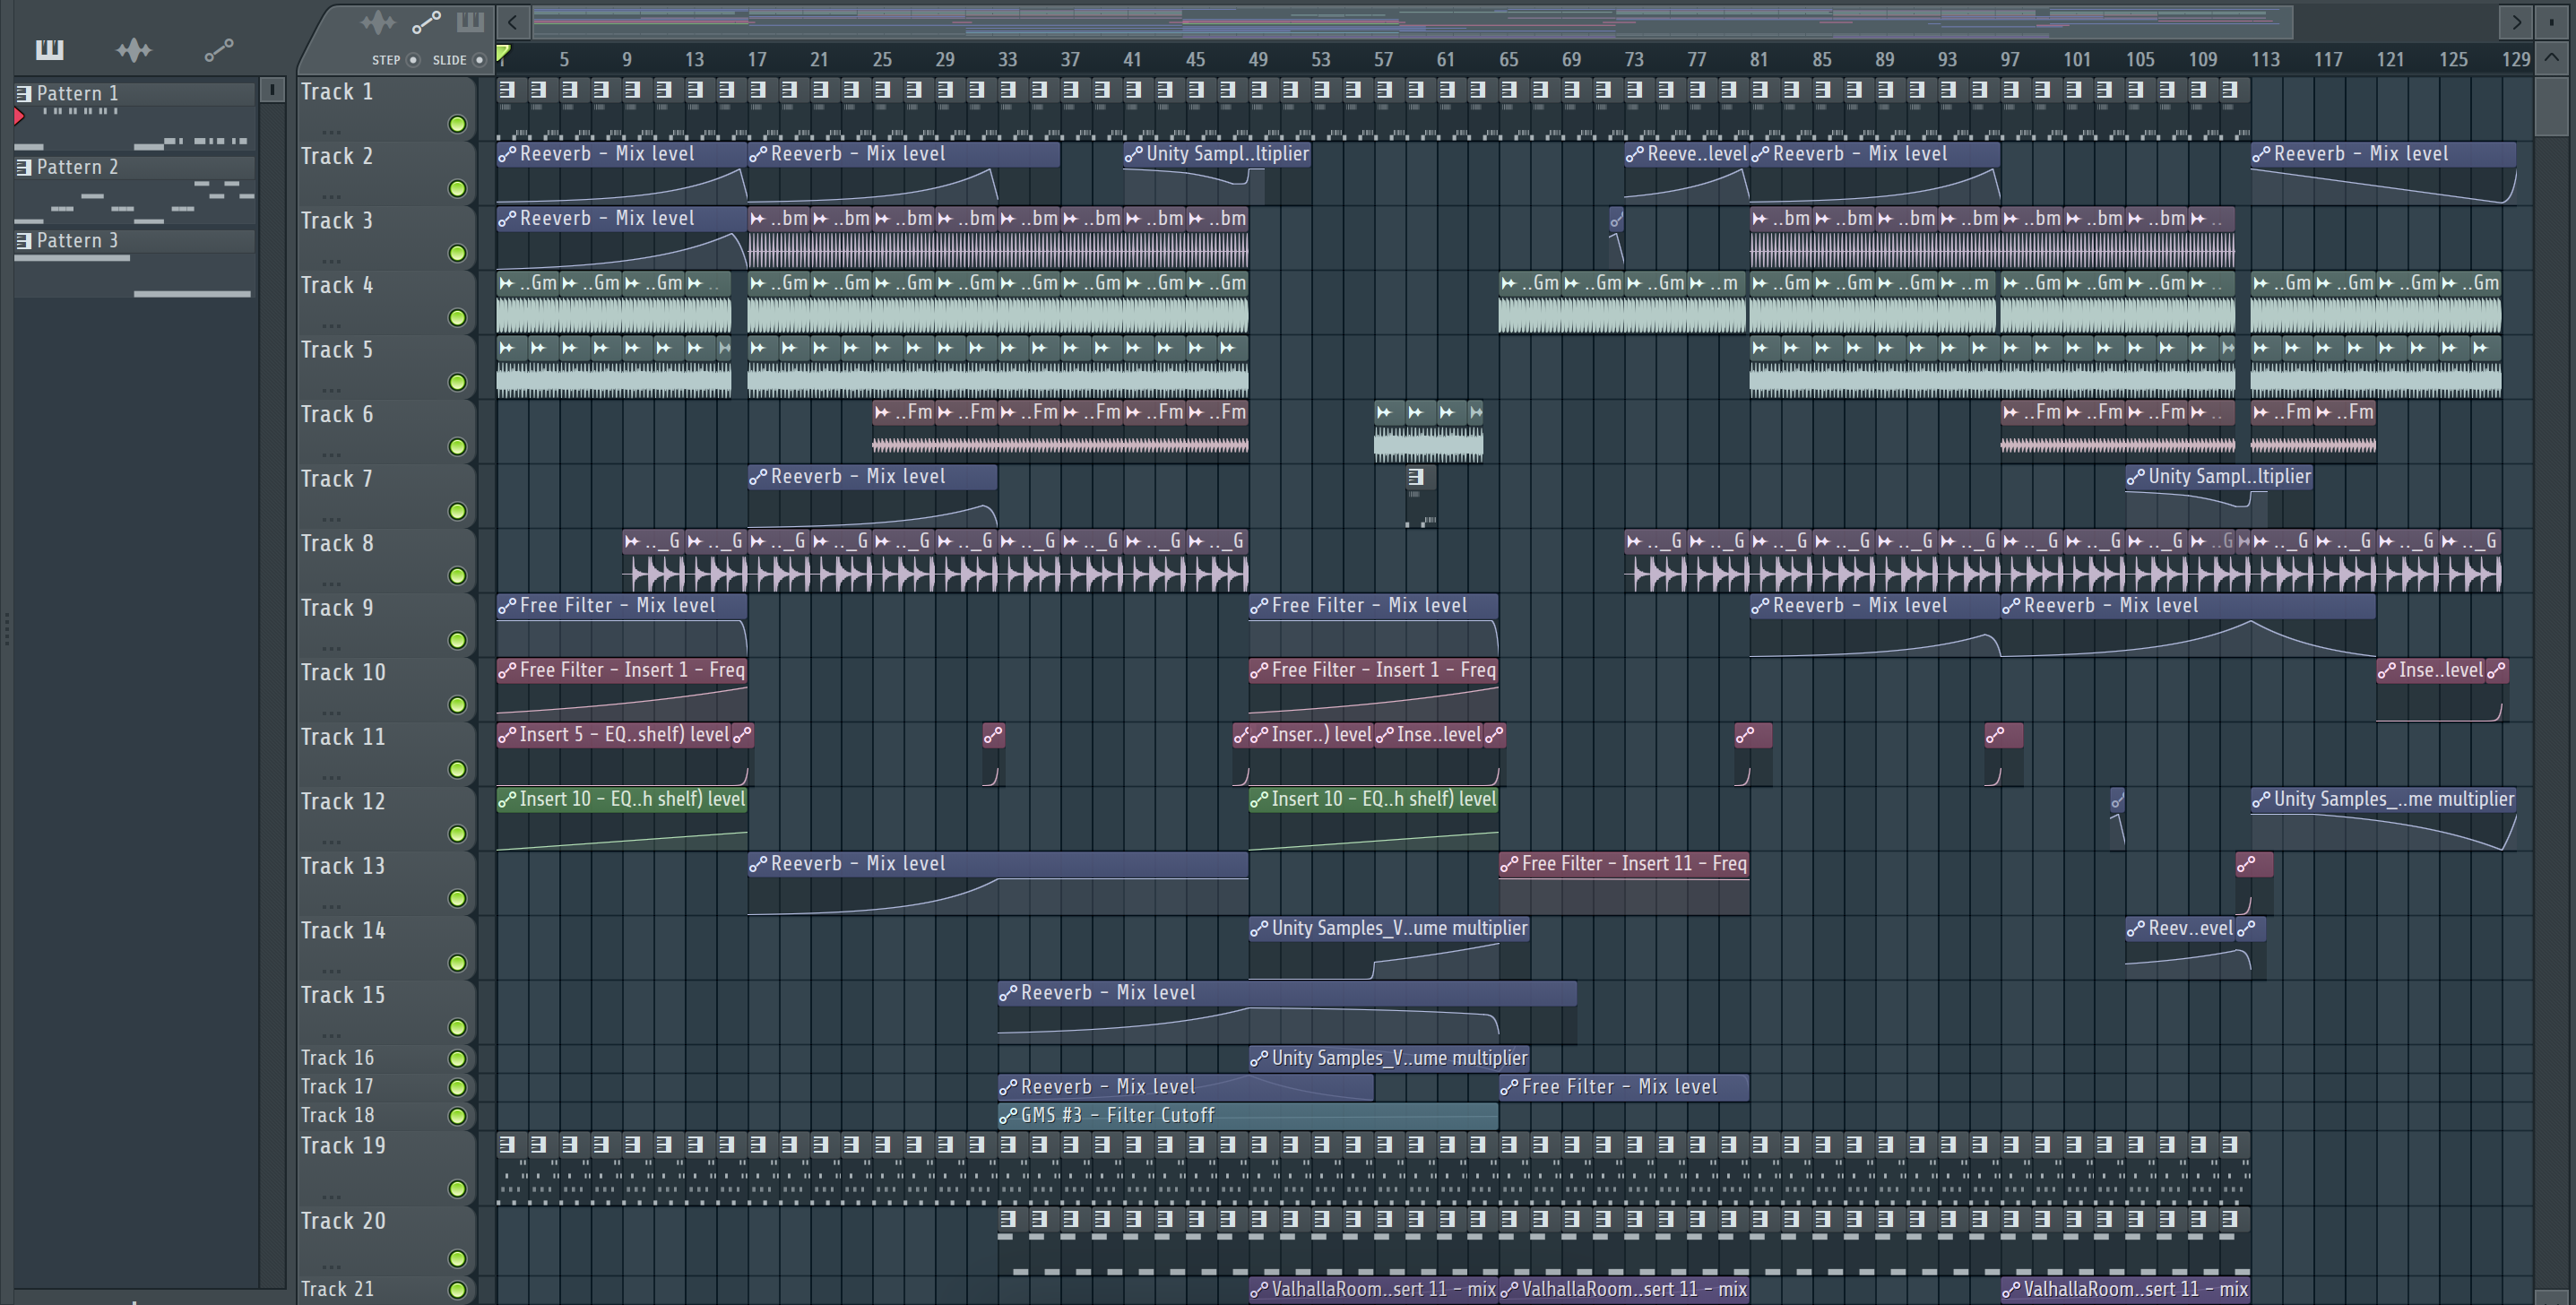Click bar 81 on the timeline ruler
The height and width of the screenshot is (1305, 2576).
click(1758, 59)
